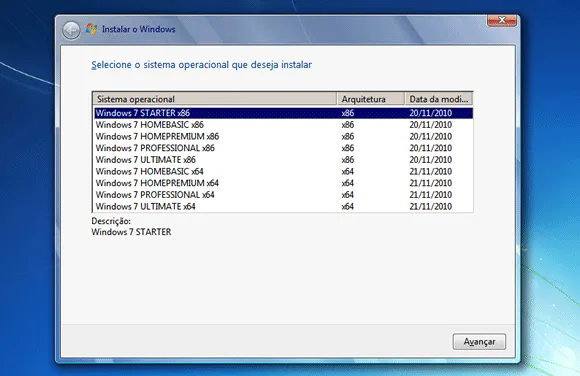Click date 20/11/2010 of PROFESSIONAL x86 row
This screenshot has height=376, width=580.
click(431, 148)
